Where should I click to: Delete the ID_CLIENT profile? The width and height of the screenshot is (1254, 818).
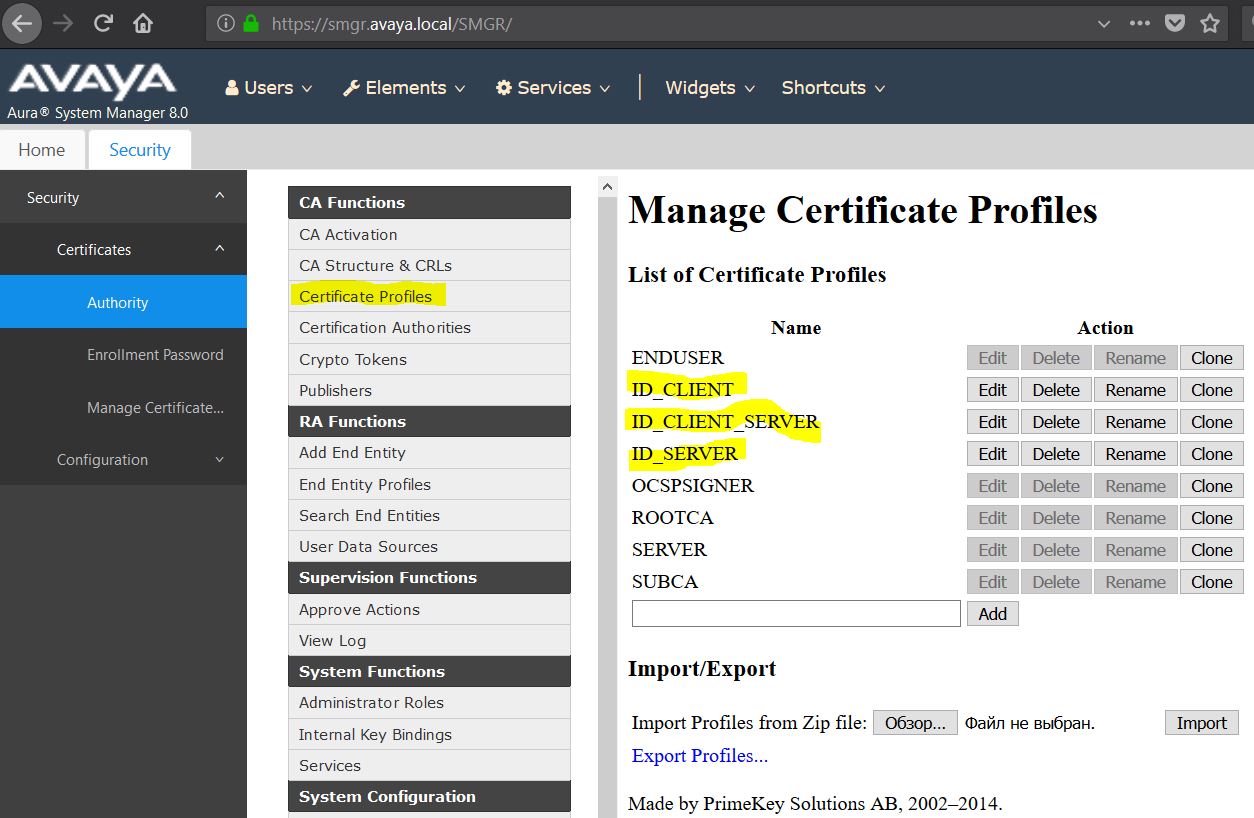(1056, 390)
